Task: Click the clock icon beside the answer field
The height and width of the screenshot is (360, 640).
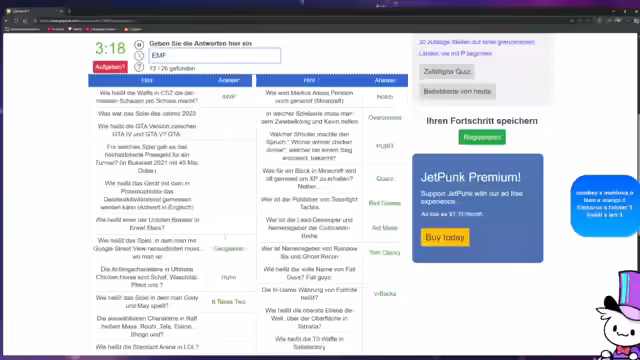Action: pos(139,56)
